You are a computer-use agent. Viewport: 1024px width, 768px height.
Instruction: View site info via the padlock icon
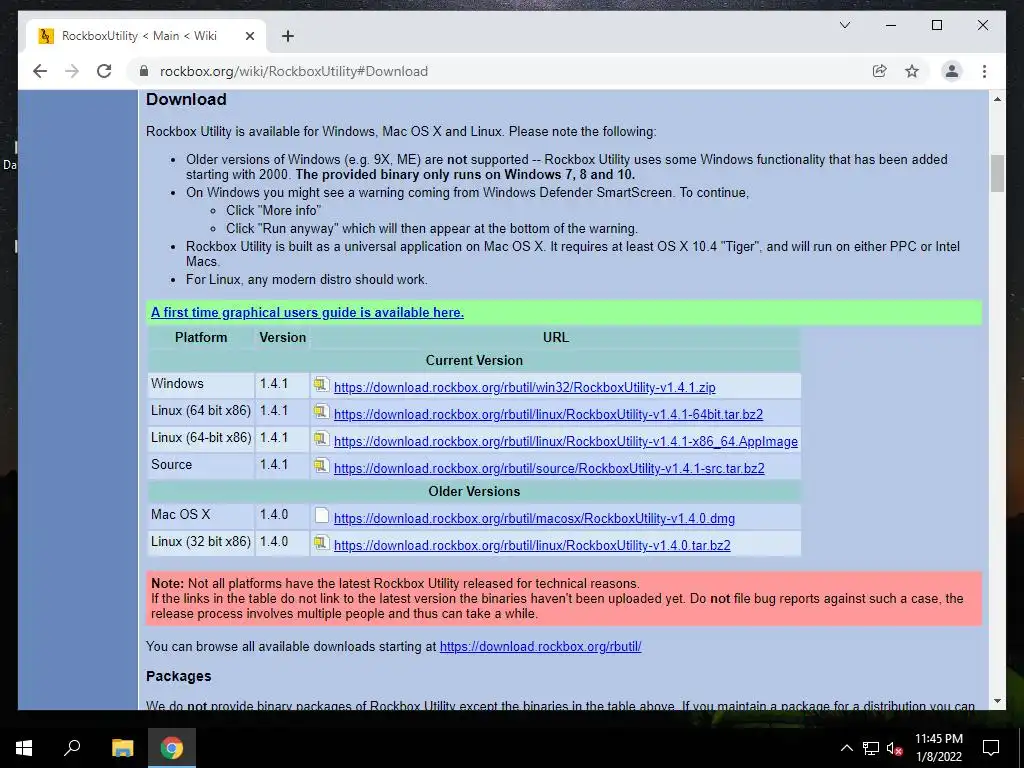coord(144,71)
